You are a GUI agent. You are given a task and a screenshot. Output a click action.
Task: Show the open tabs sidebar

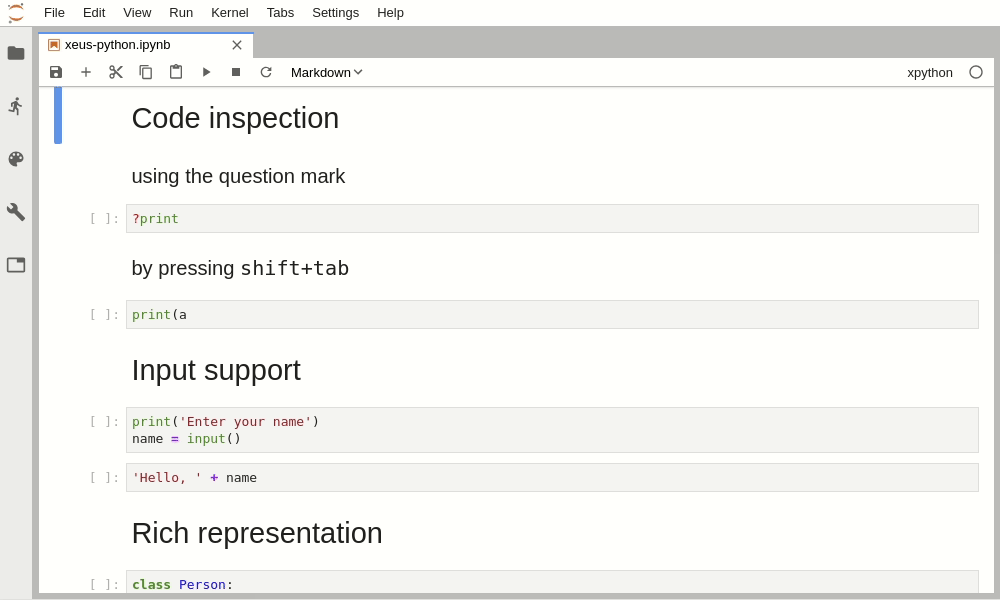16,264
